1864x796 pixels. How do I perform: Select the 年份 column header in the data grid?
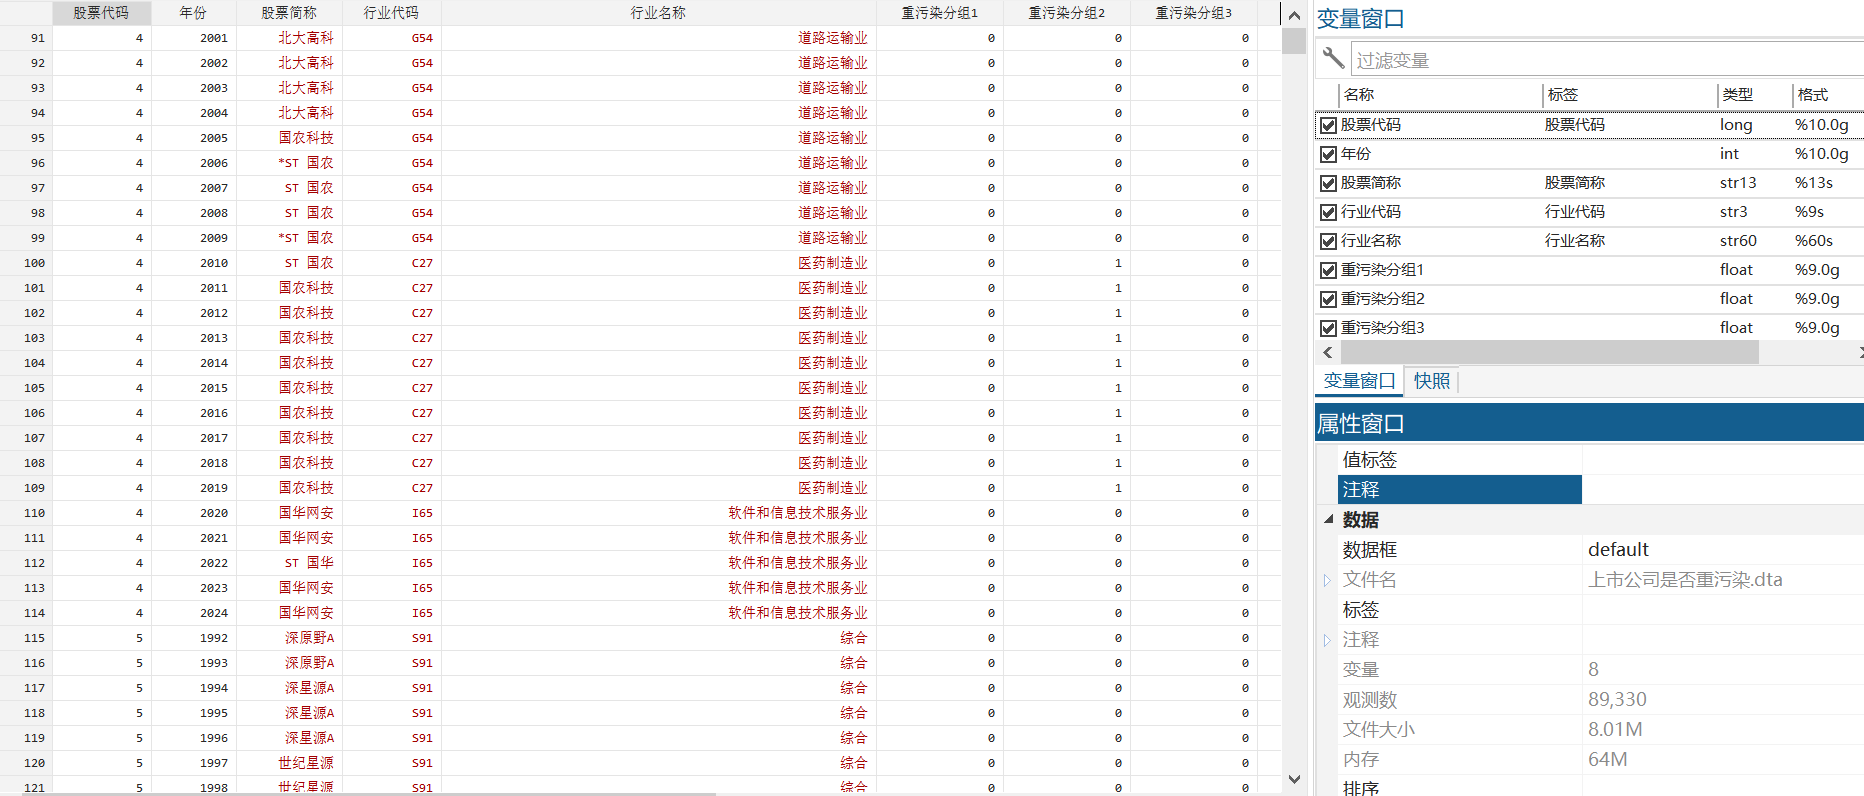[193, 13]
